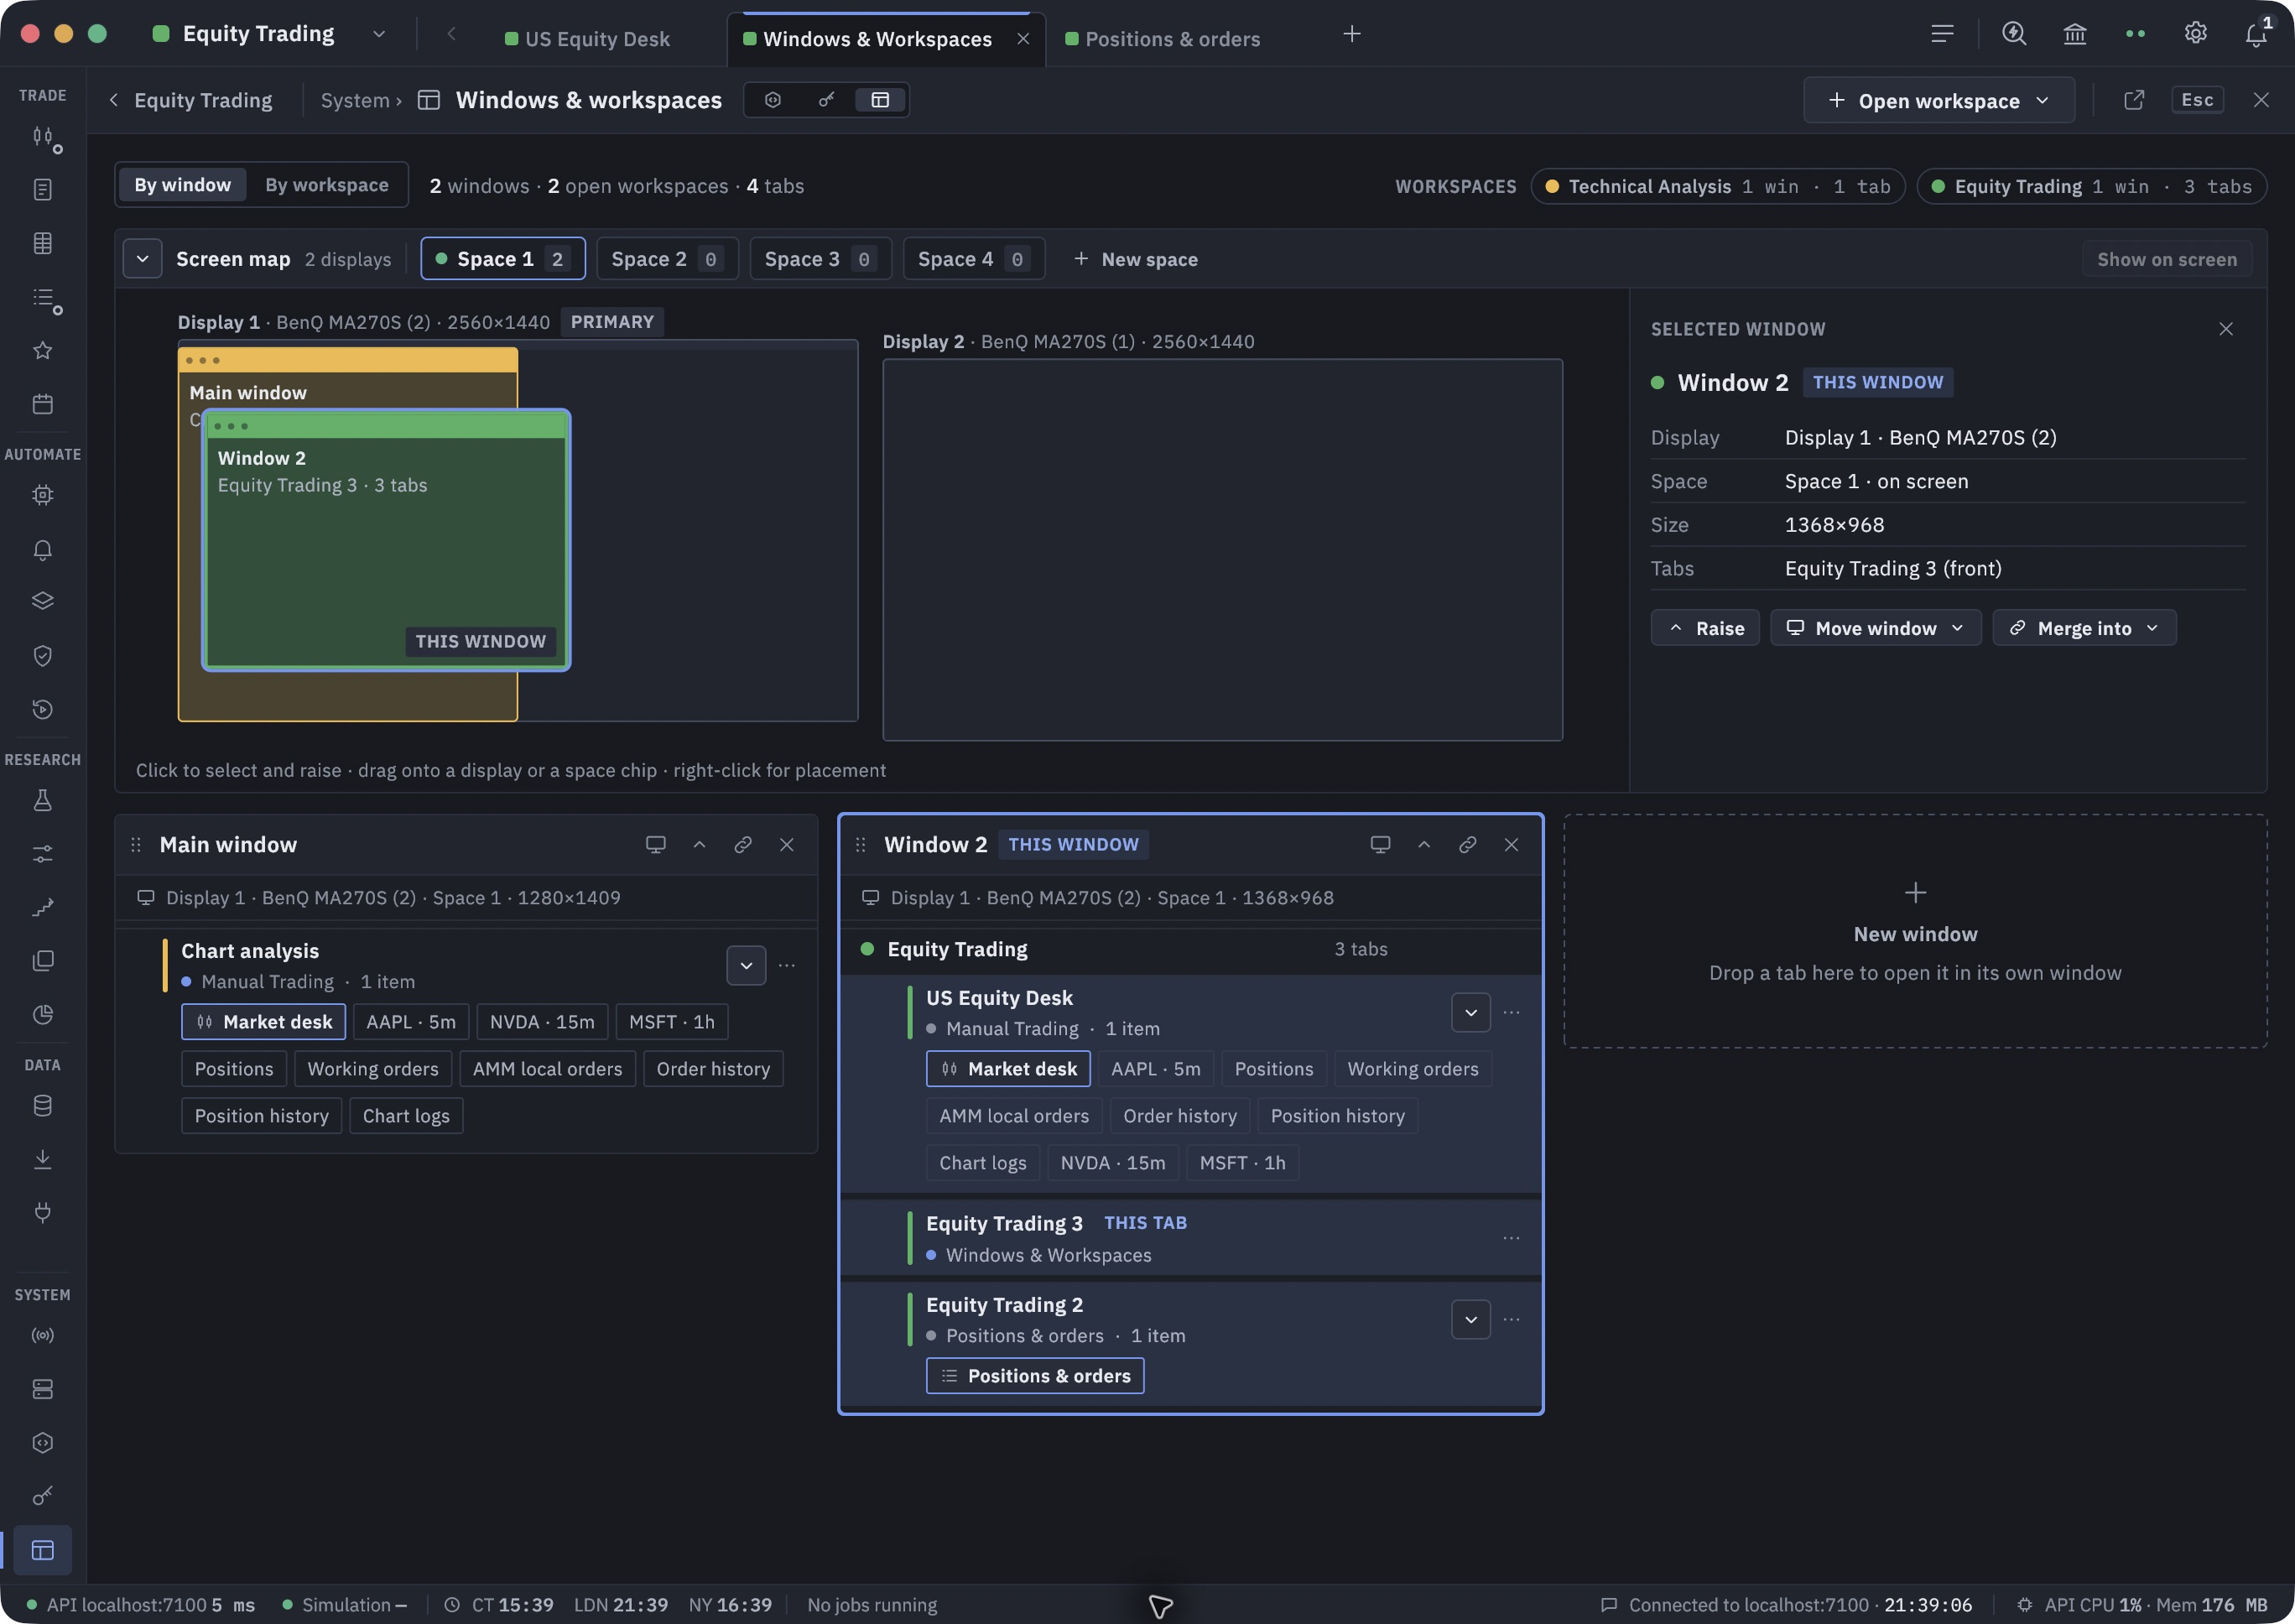The width and height of the screenshot is (2295, 1624).
Task: Open the bank/accounts icon in top bar
Action: pyautogui.click(x=2075, y=34)
